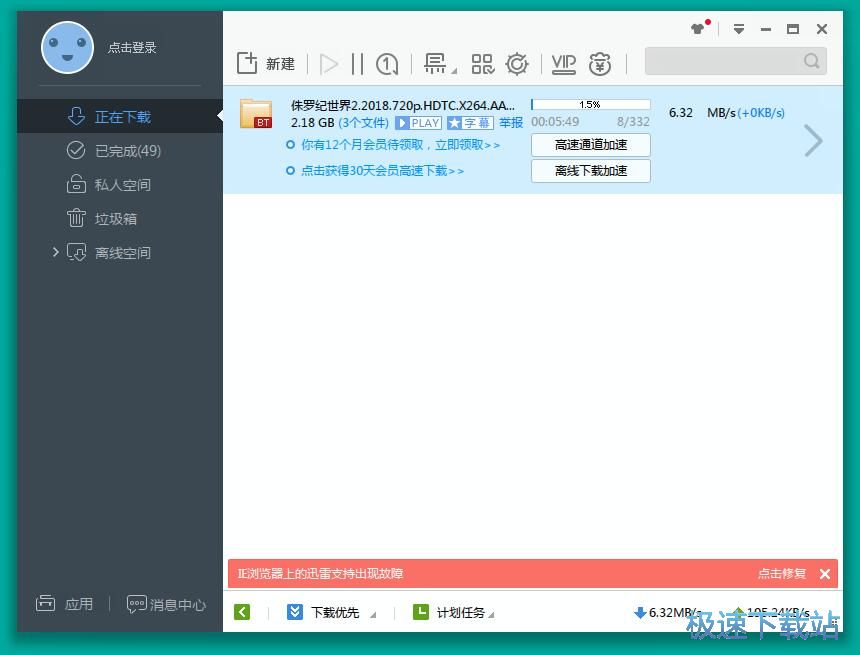Open the 已完成(49) completed list
The image size is (860, 655).
(x=120, y=150)
